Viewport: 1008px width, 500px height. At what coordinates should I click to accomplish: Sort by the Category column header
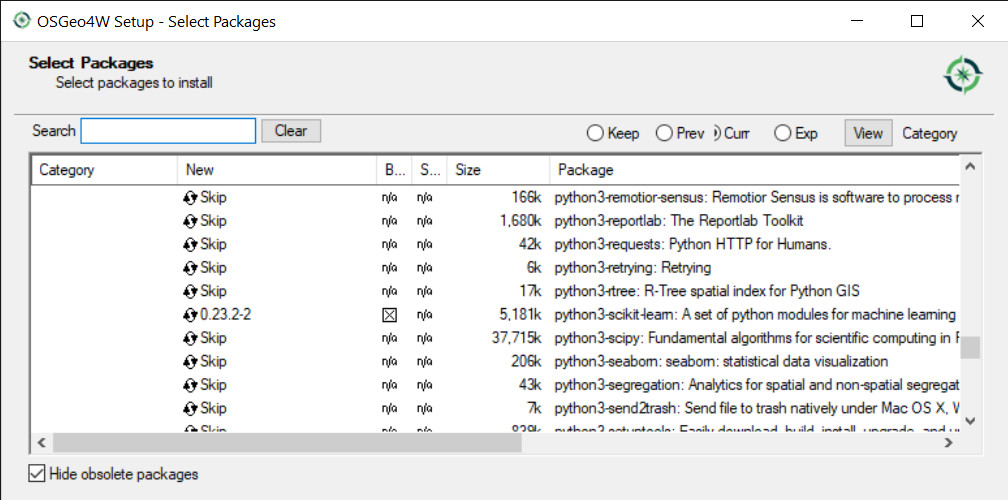pos(104,170)
